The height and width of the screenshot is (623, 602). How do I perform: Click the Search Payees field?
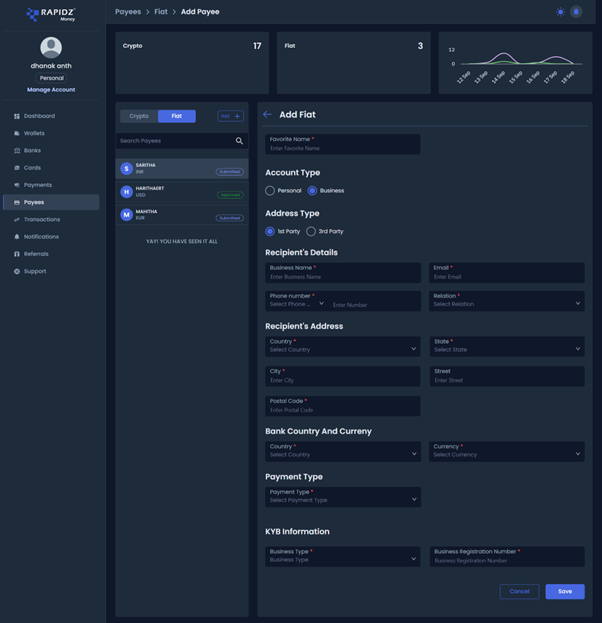182,141
